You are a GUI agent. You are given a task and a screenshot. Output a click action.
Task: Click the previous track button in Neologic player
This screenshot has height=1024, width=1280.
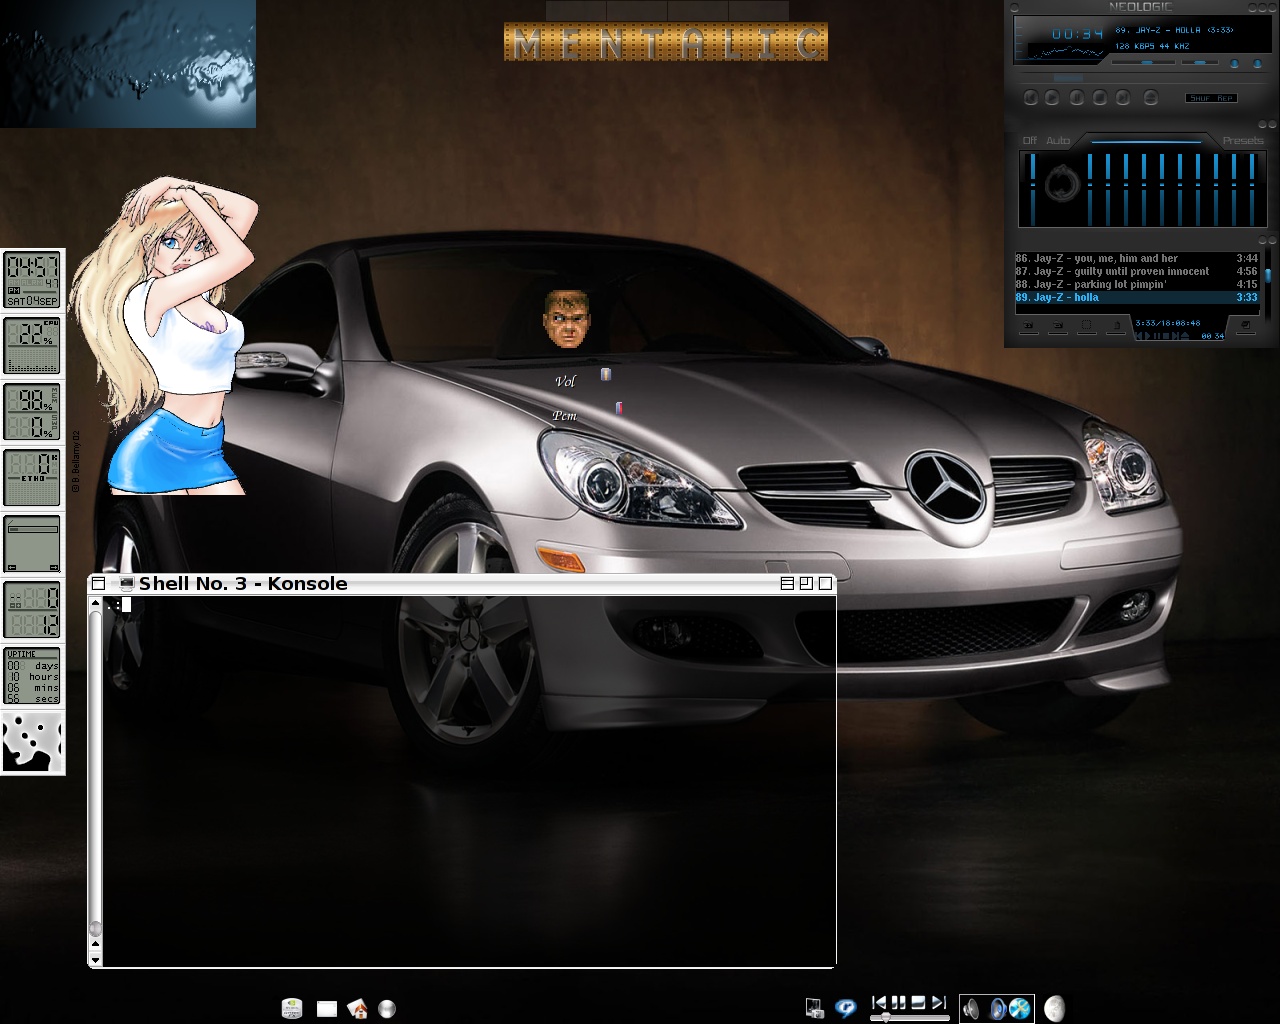click(x=1031, y=97)
